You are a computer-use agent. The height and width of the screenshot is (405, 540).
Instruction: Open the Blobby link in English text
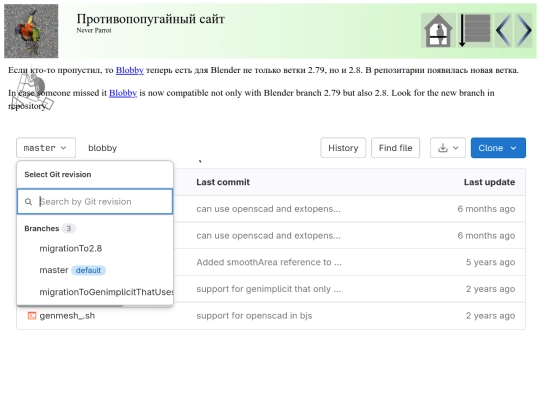pos(123,93)
